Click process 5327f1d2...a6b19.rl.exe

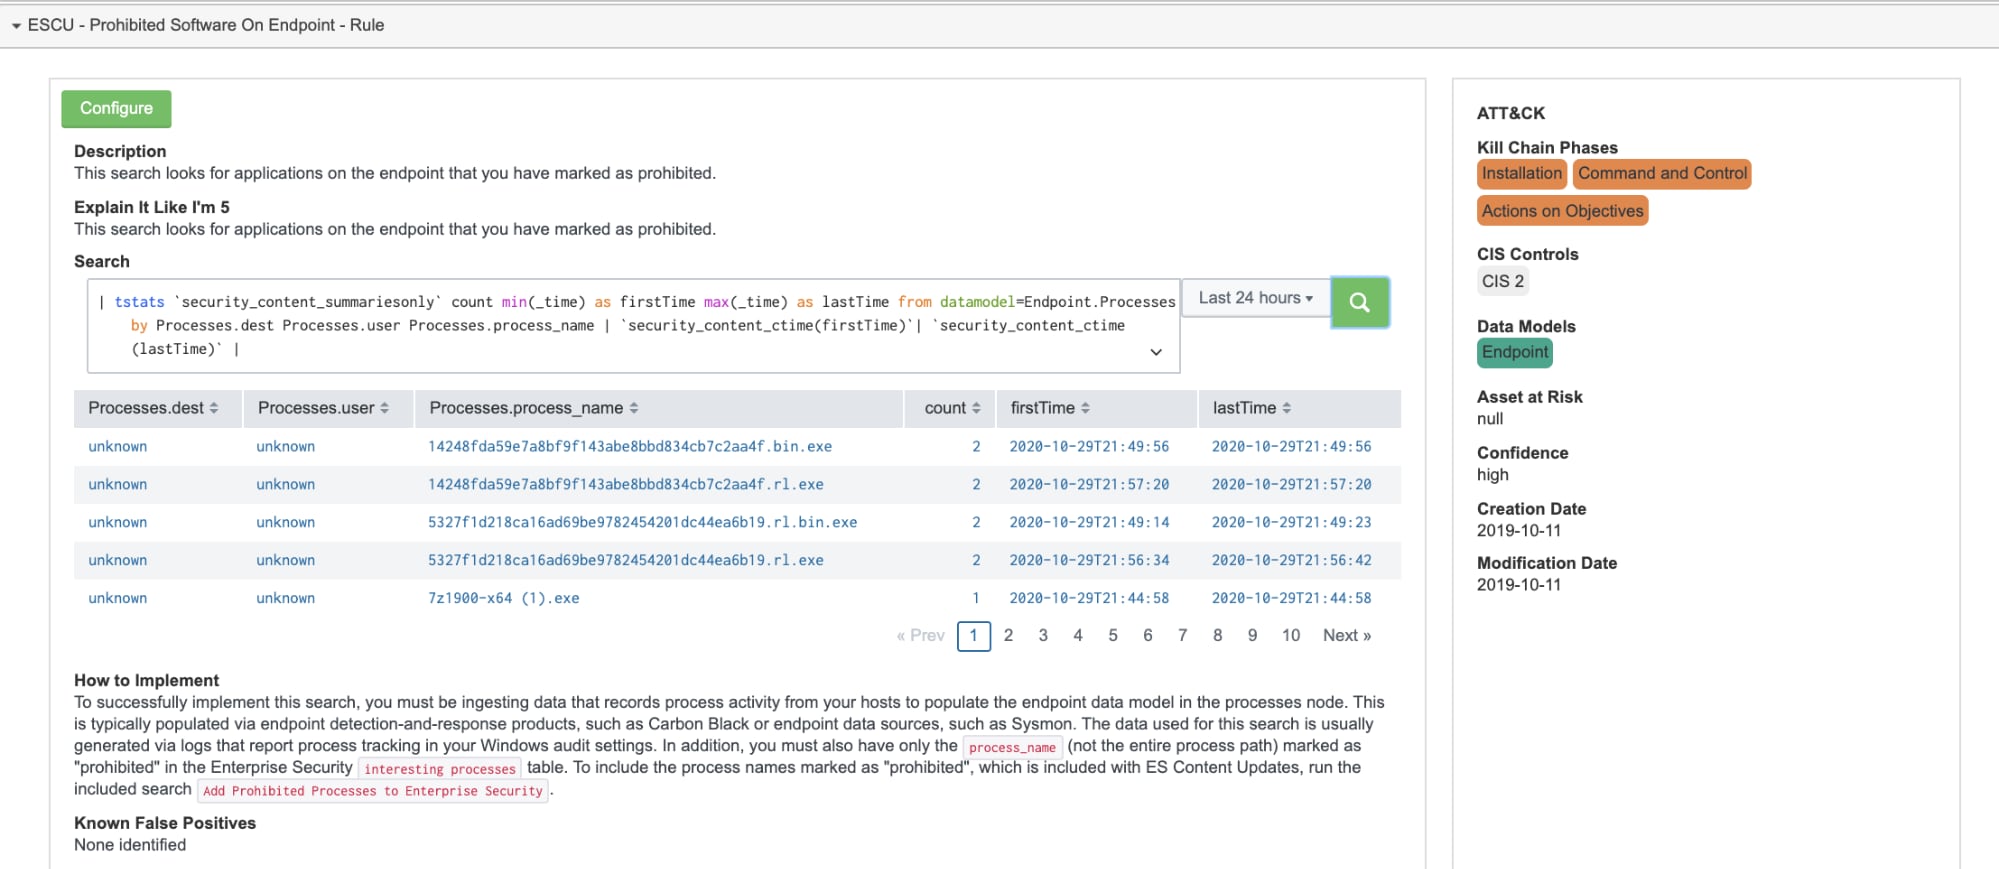point(626,561)
